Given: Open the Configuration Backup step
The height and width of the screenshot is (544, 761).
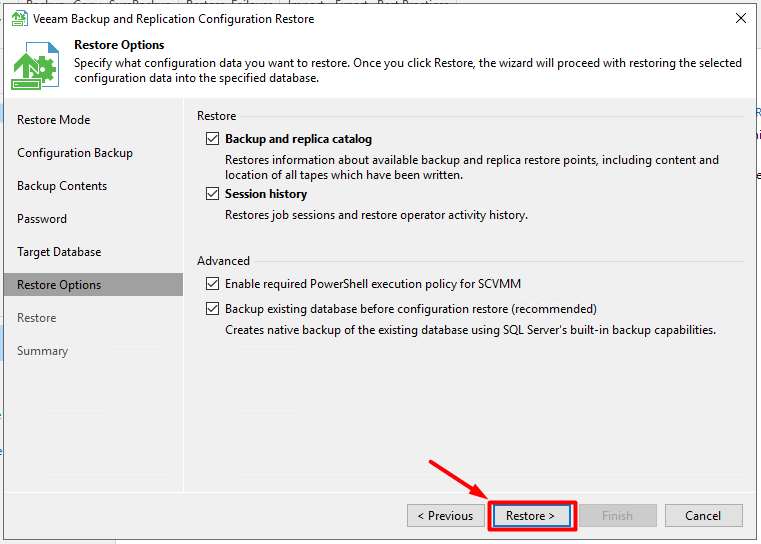Looking at the screenshot, I should [x=75, y=153].
